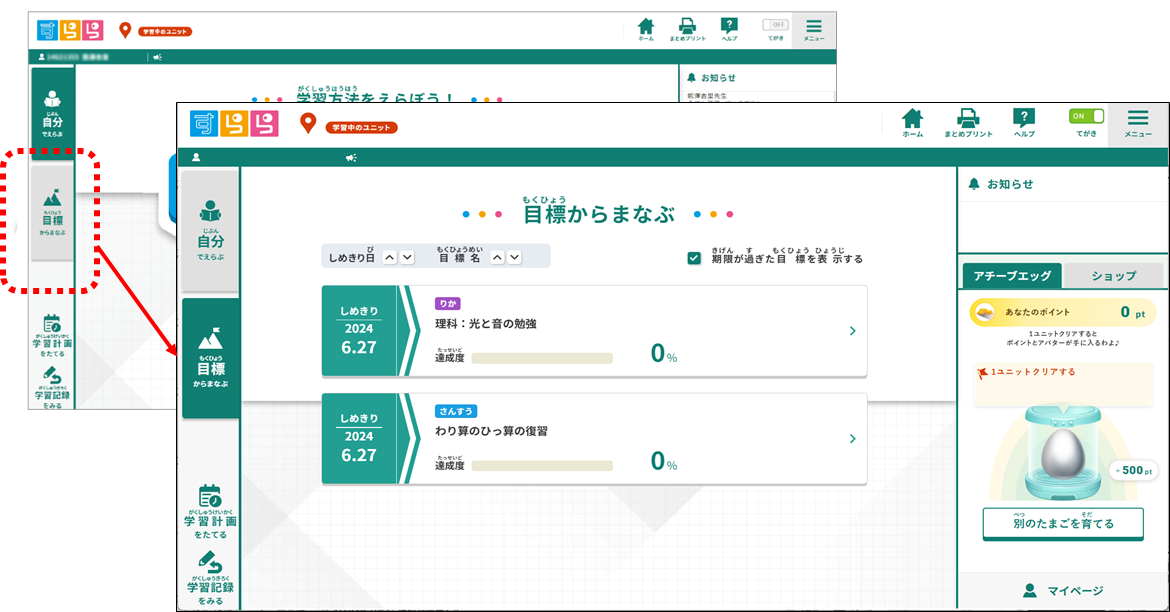Open ヘルプ in the front window

click(x=1024, y=123)
